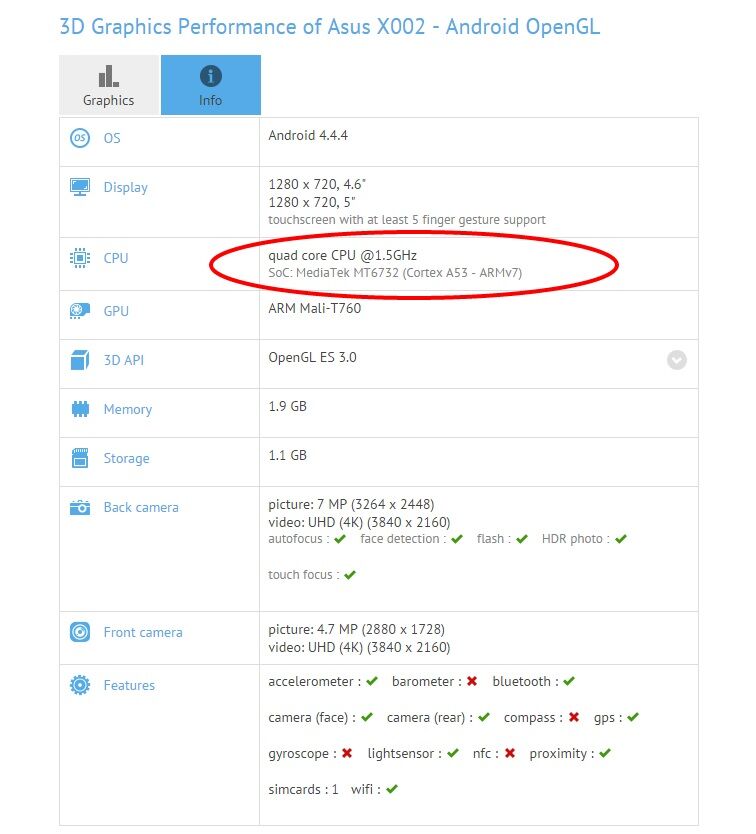Screen dimensions: 756x834
Task: Click 'quad core CPU @1.5GHz' text
Action: [342, 255]
